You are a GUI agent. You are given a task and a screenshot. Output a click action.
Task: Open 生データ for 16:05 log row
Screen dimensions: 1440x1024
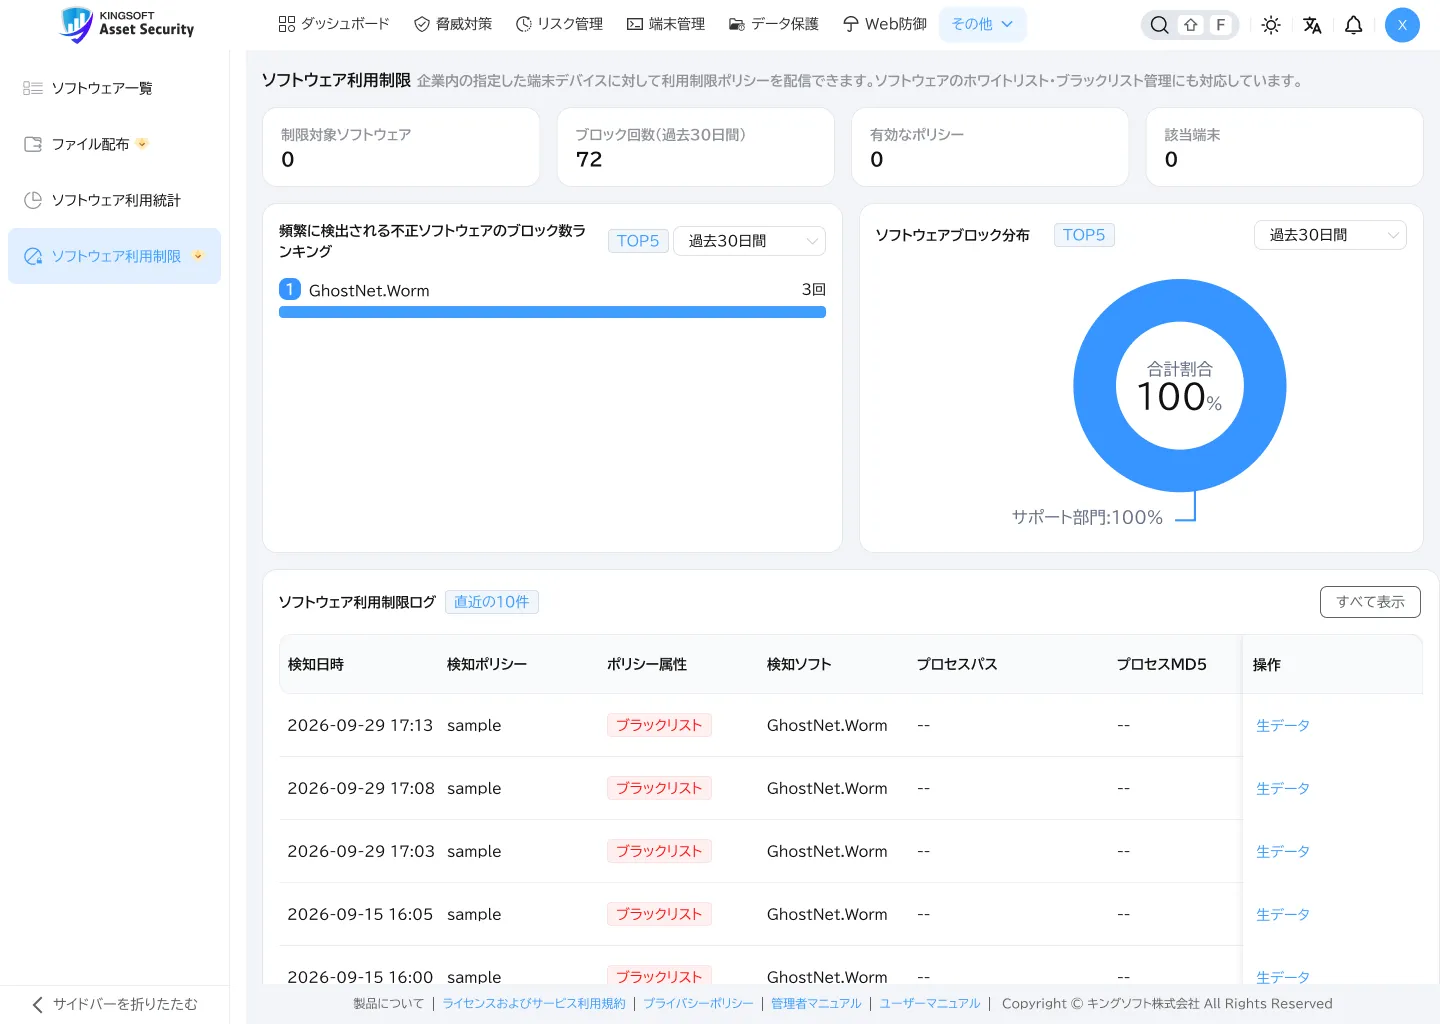(1283, 915)
